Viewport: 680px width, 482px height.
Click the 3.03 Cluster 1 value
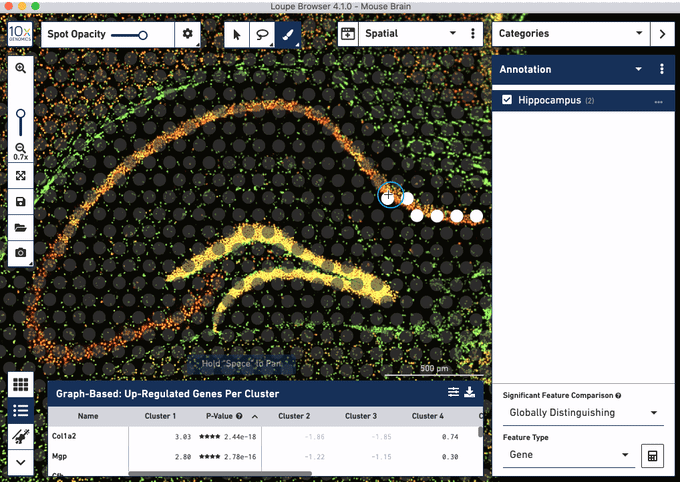click(x=183, y=436)
